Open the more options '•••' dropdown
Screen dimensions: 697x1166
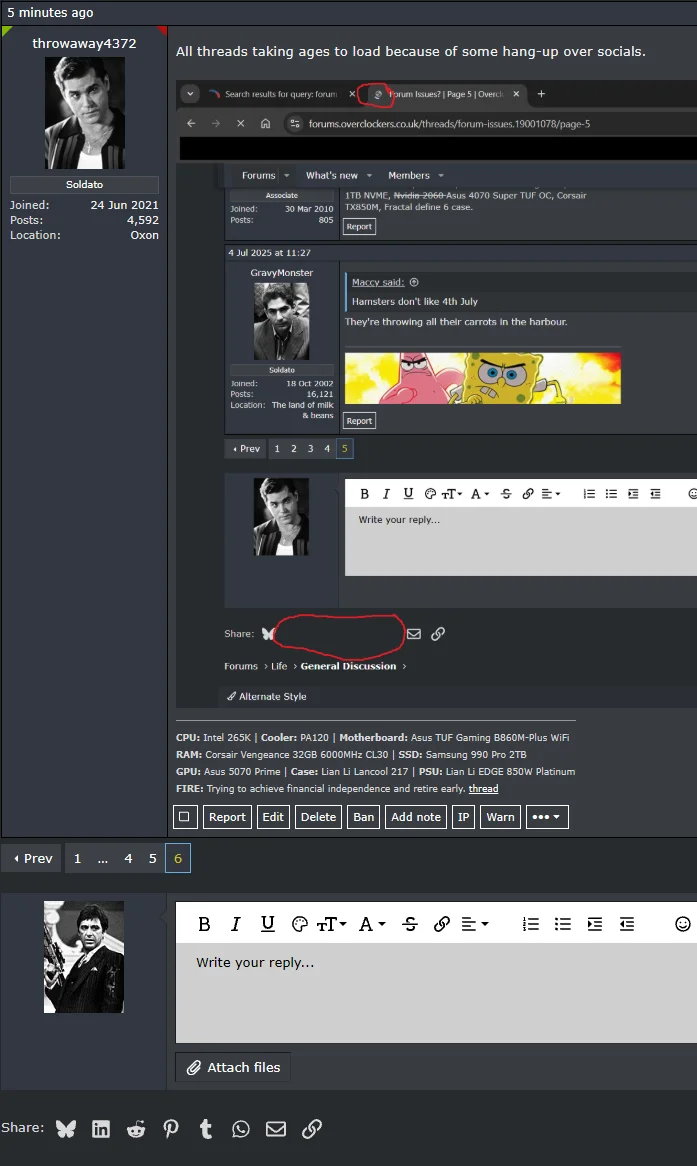pos(547,816)
